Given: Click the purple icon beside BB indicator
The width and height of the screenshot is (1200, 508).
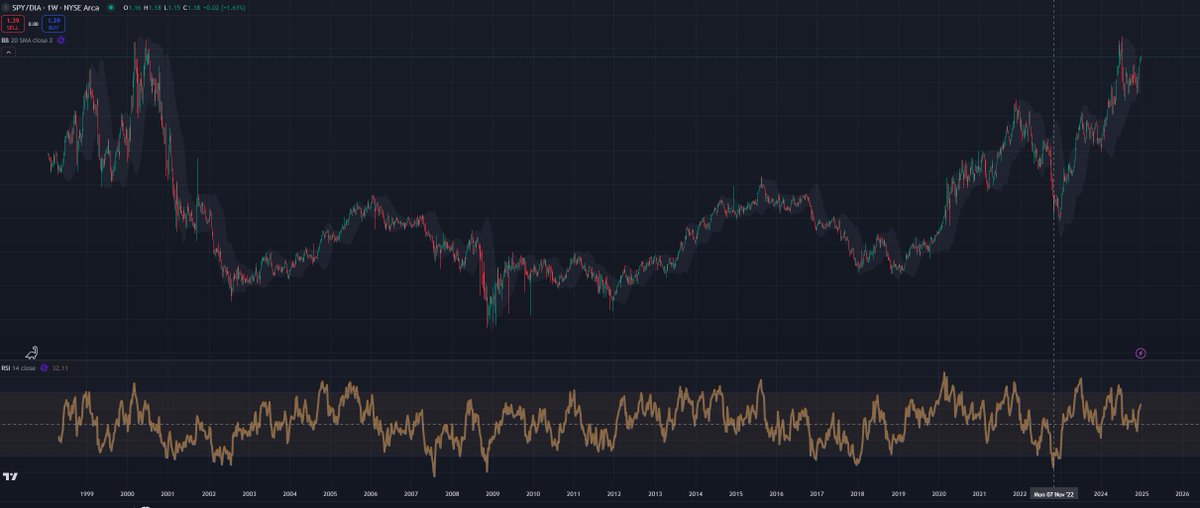Looking at the screenshot, I should 60,40.
